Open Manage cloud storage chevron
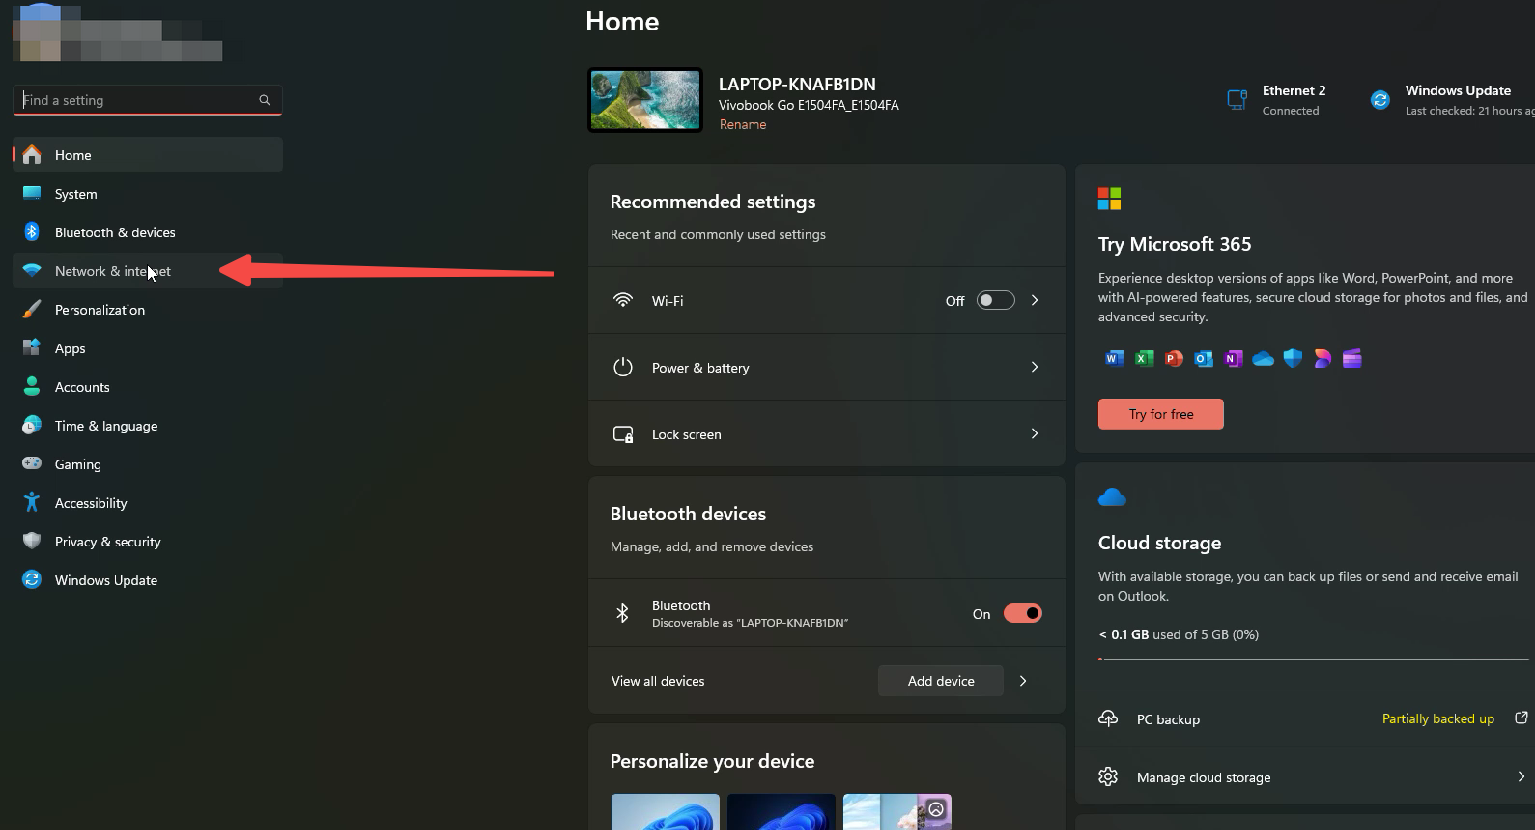 (x=1521, y=777)
